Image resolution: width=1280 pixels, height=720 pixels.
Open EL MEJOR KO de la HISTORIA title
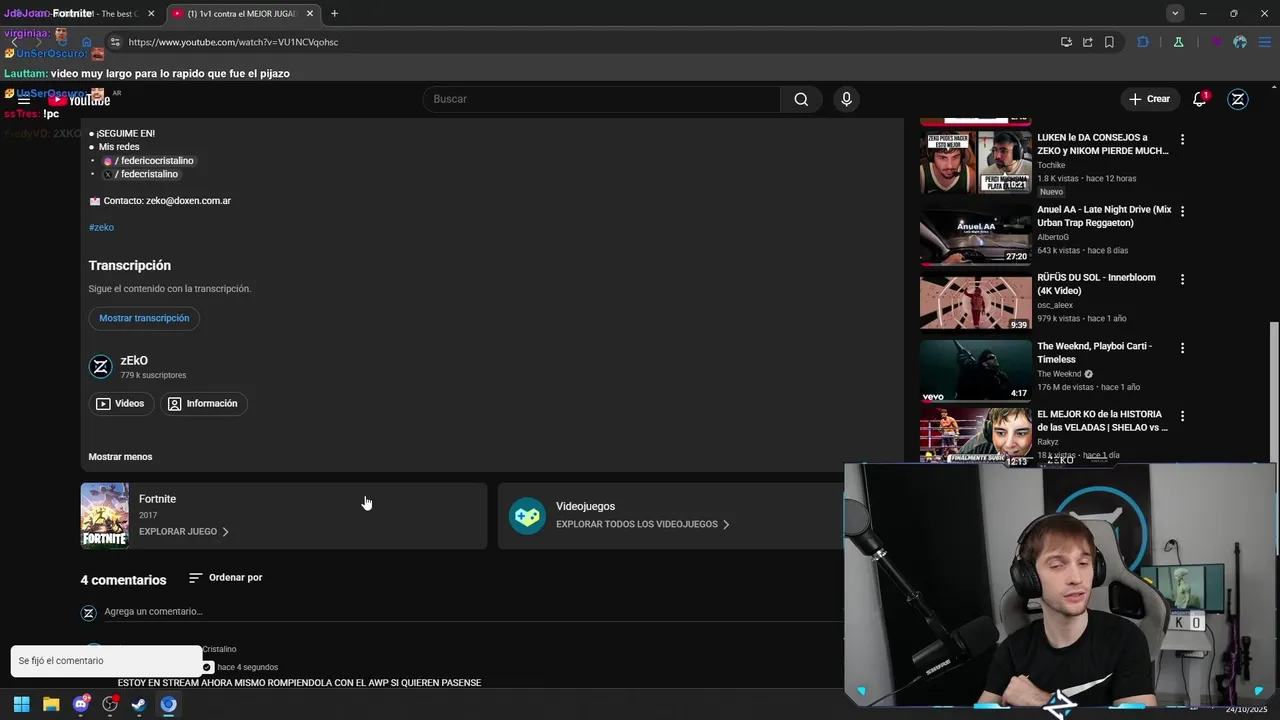[1102, 421]
